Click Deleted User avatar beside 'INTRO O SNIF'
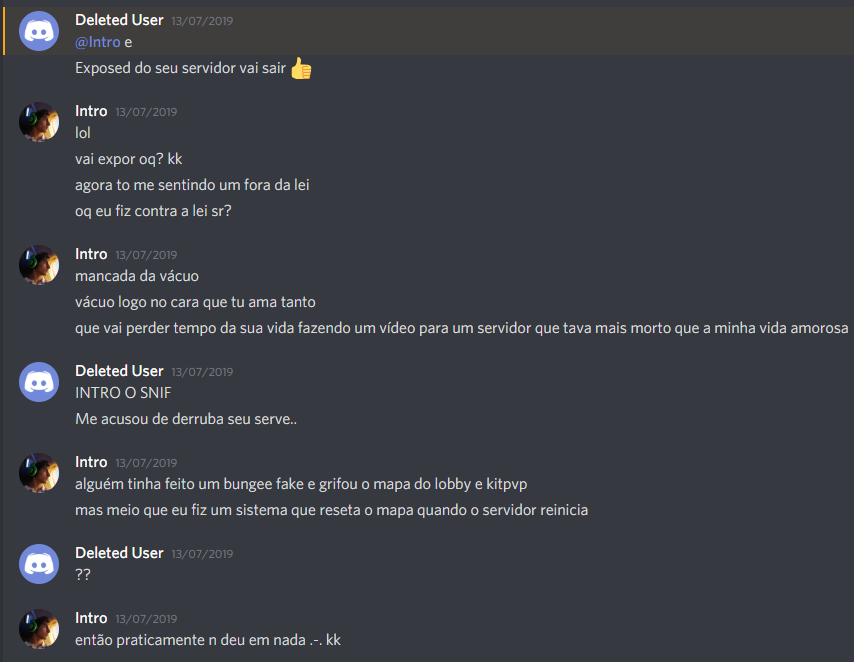Screen dimensions: 854x662 pyautogui.click(x=39, y=382)
